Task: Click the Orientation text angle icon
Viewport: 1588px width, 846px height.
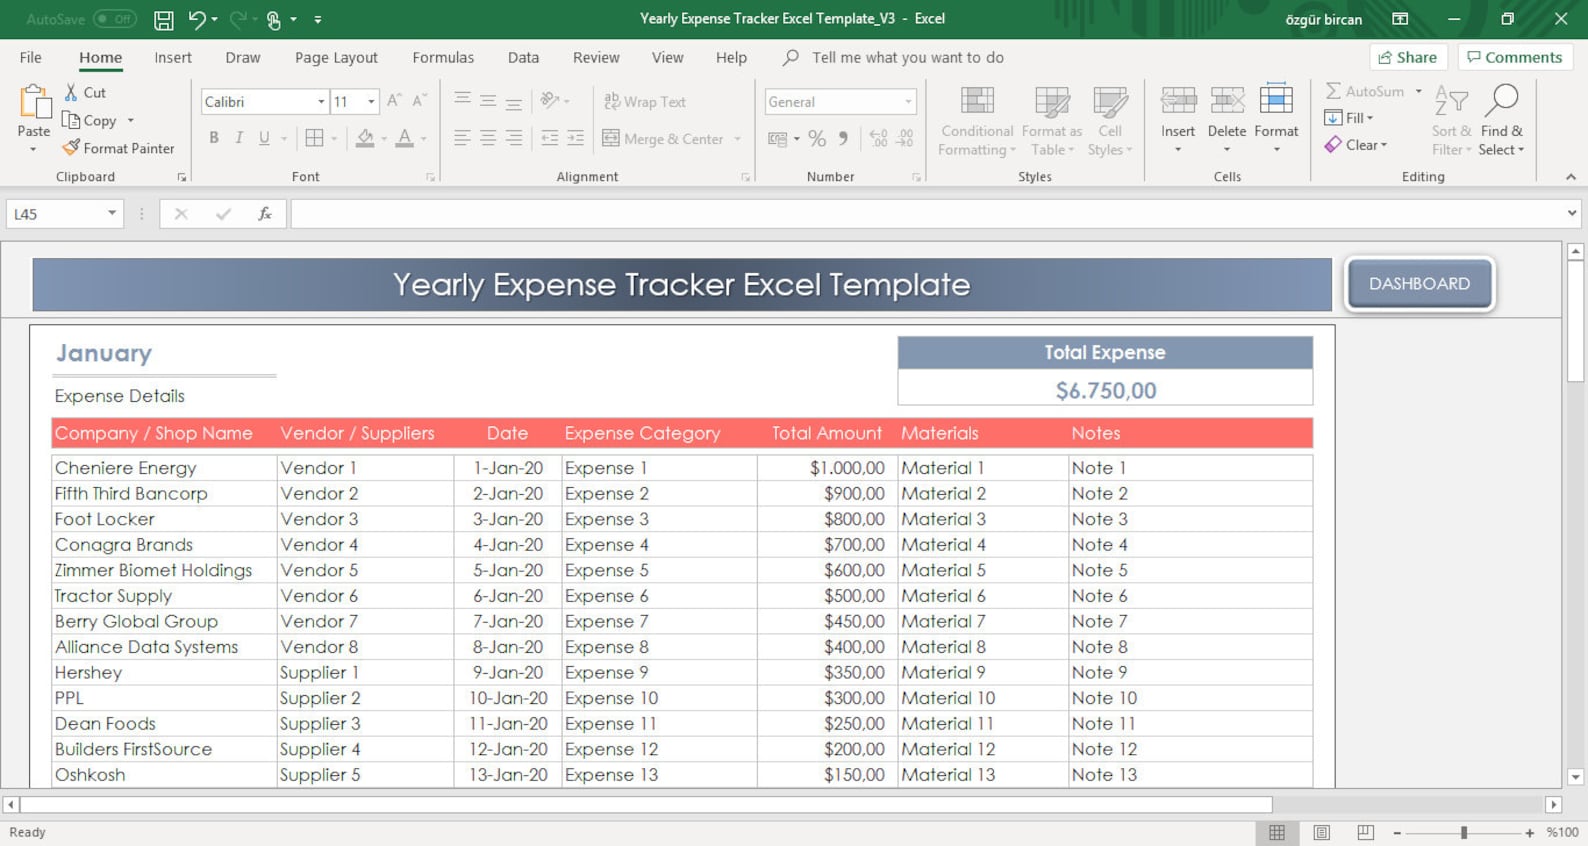Action: pyautogui.click(x=549, y=101)
